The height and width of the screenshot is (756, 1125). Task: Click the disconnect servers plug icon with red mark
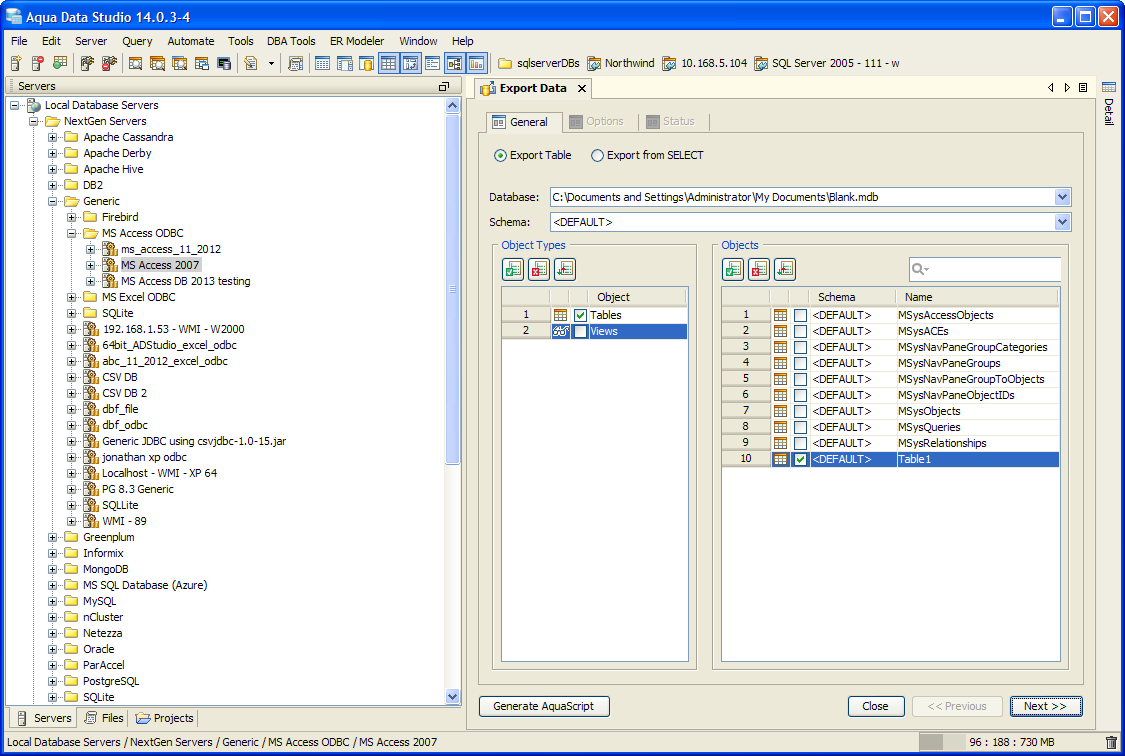pyautogui.click(x=109, y=64)
